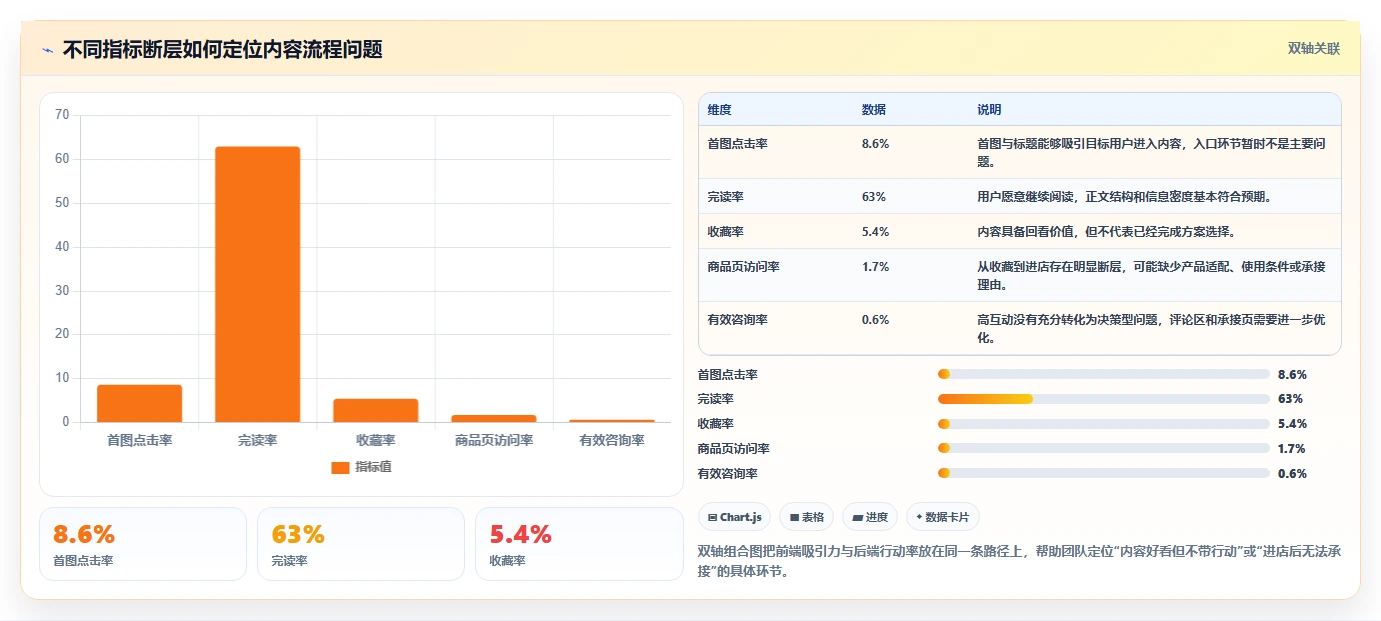The width and height of the screenshot is (1381, 621).
Task: Click the 数据 column header
Action: click(x=873, y=110)
